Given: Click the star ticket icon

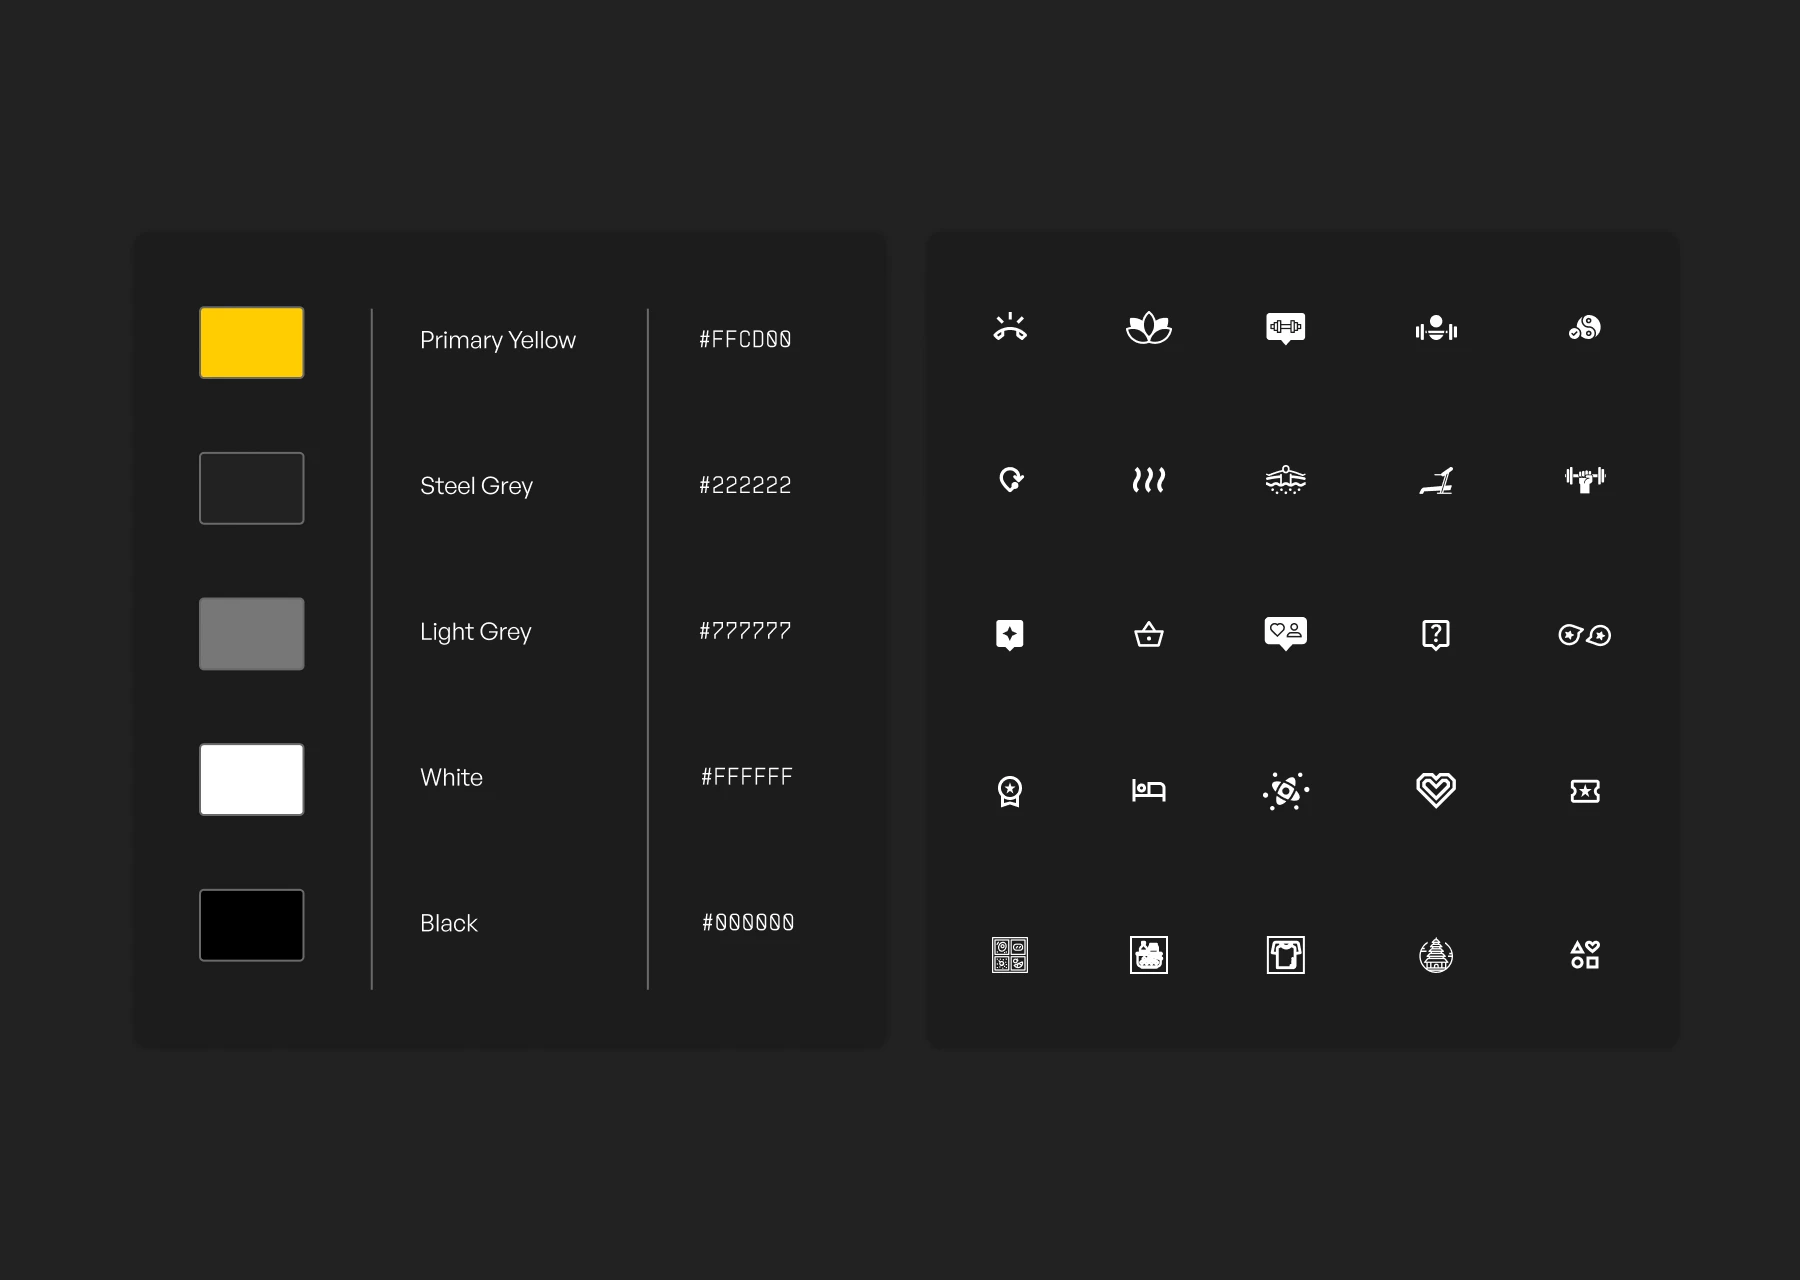Looking at the screenshot, I should 1585,791.
